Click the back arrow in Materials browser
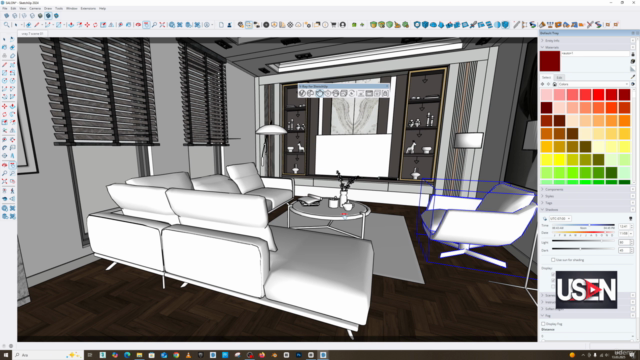640x360 pixels. point(543,84)
